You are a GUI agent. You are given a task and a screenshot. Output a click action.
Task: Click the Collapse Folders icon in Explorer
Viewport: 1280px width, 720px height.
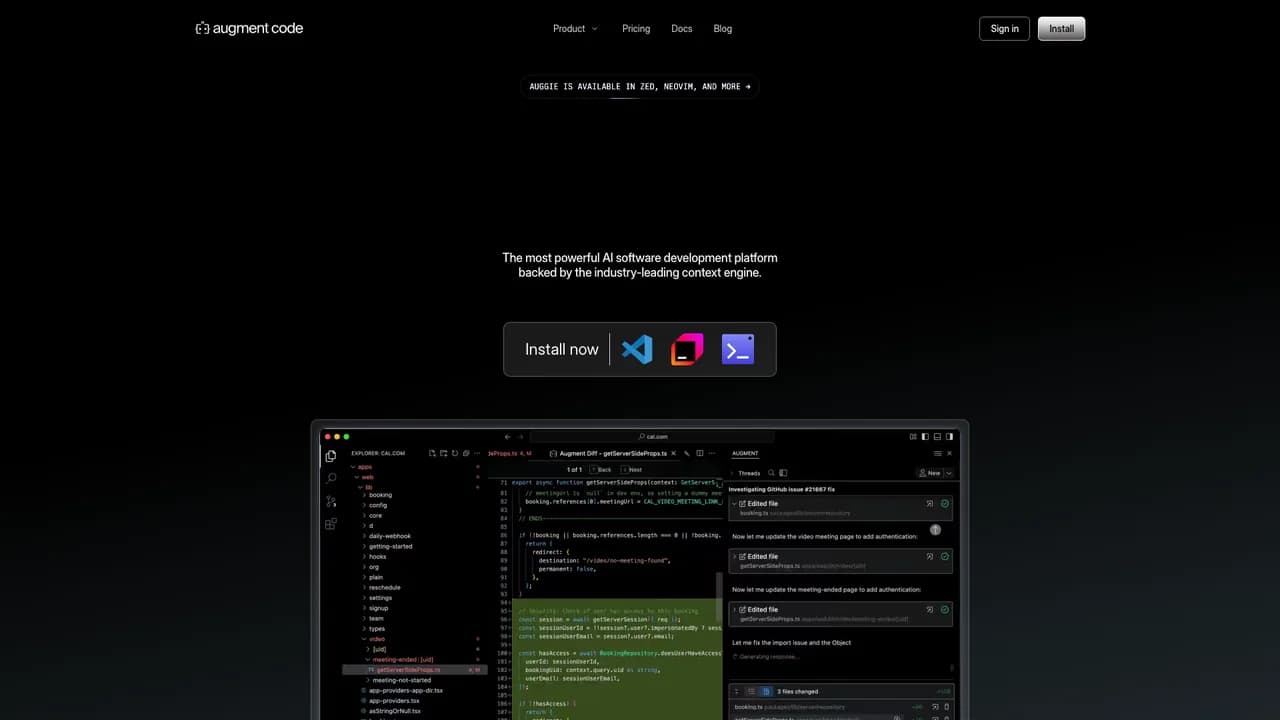(x=466, y=453)
